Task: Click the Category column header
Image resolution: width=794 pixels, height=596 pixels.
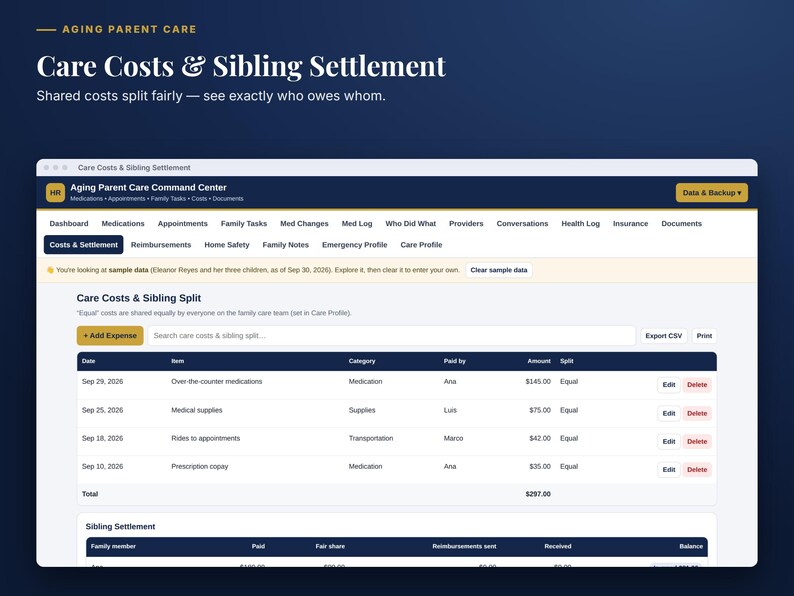Action: [x=362, y=361]
